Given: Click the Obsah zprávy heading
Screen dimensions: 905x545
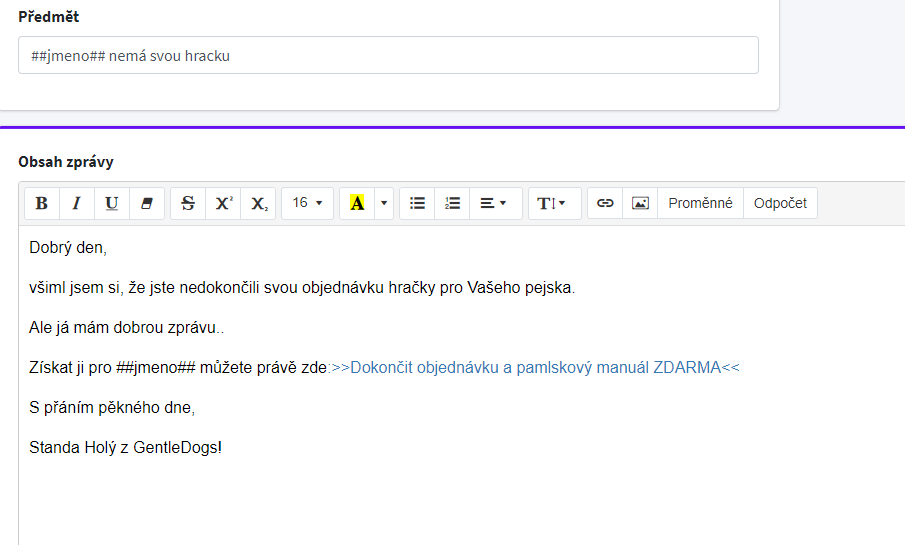Looking at the screenshot, I should click(x=66, y=162).
